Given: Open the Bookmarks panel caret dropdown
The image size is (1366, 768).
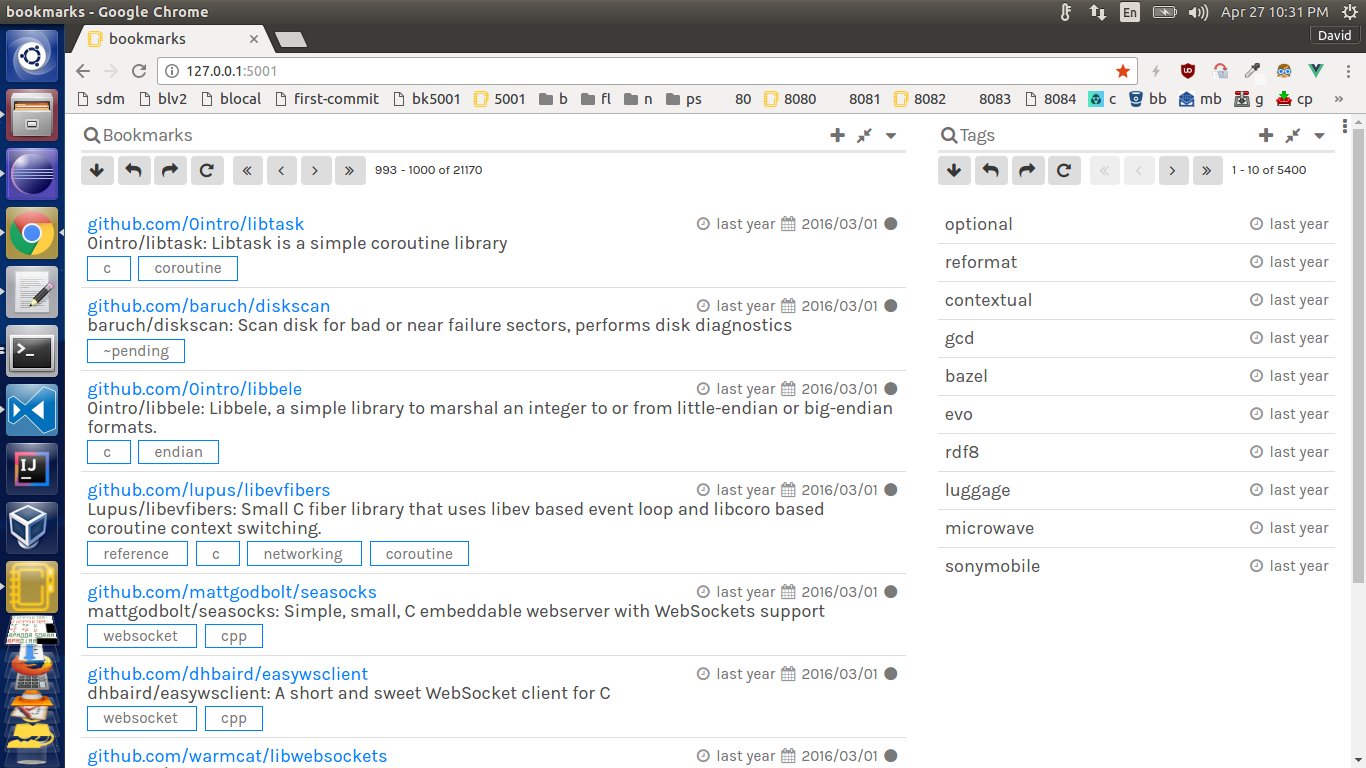Looking at the screenshot, I should pos(890,136).
